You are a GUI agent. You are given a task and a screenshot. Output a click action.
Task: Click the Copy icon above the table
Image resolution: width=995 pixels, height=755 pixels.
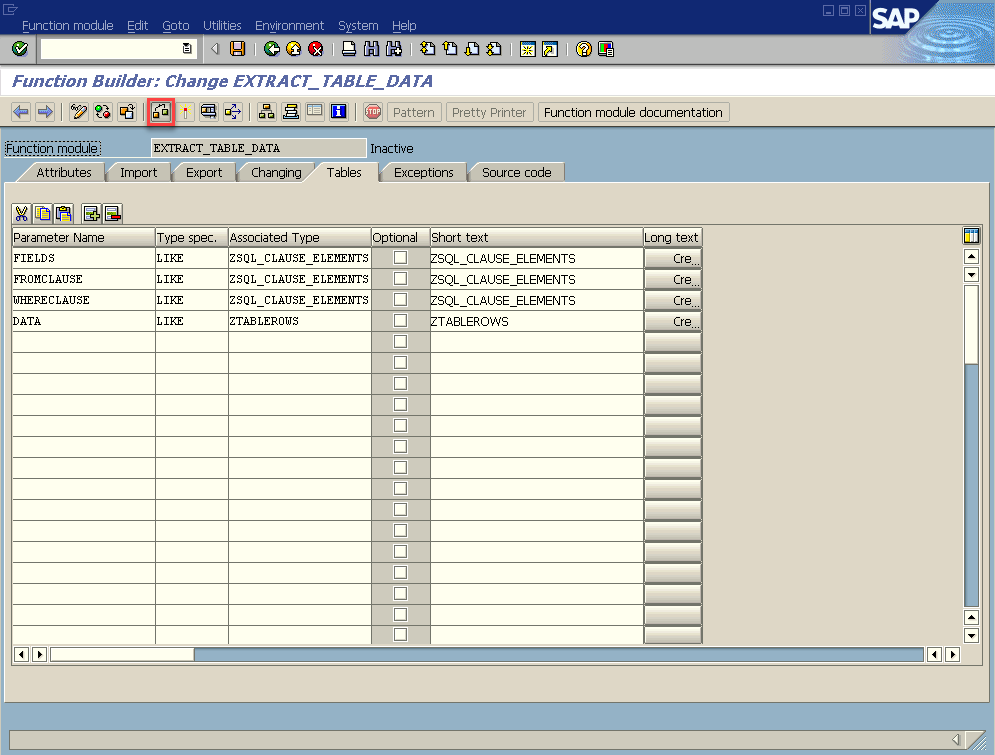(x=43, y=214)
